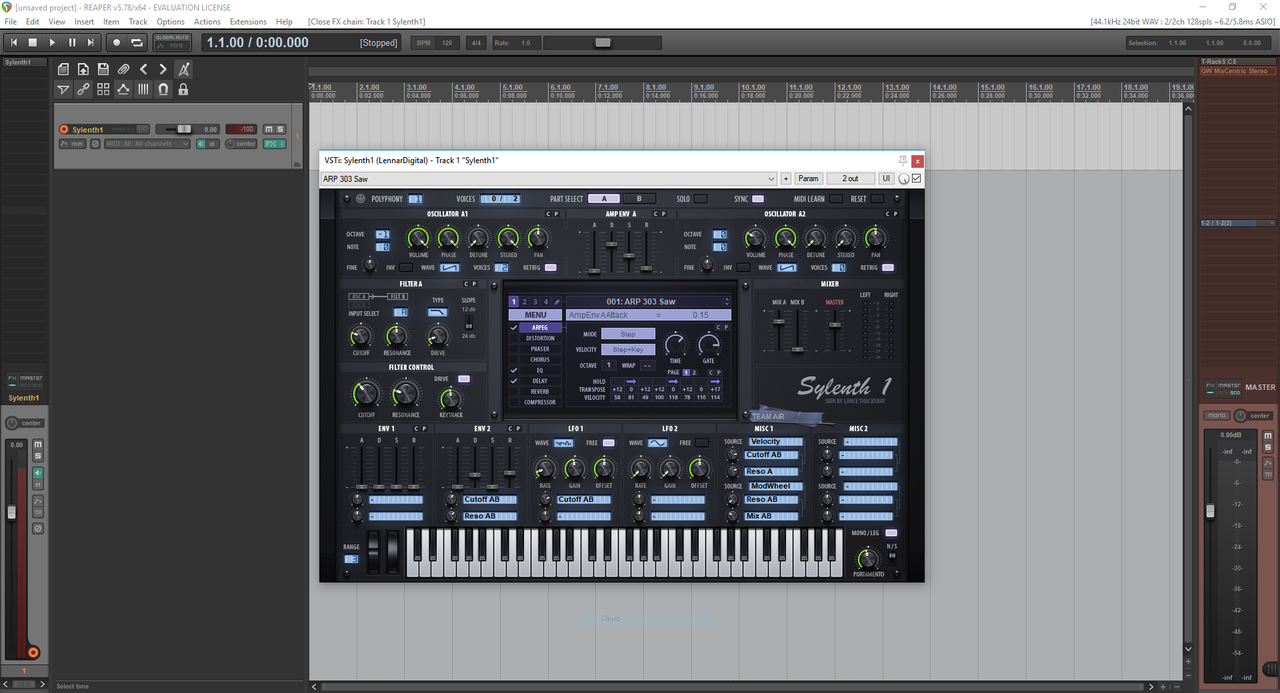
Task: Open the ARP 303 Saw preset dropdown
Action: pyautogui.click(x=548, y=178)
